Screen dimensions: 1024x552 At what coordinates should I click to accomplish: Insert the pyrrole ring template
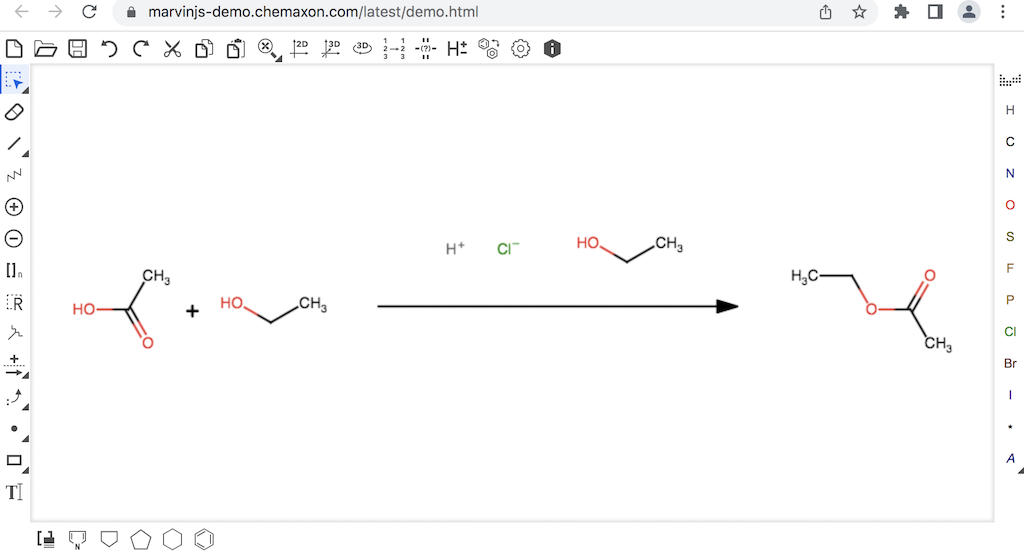[x=77, y=540]
